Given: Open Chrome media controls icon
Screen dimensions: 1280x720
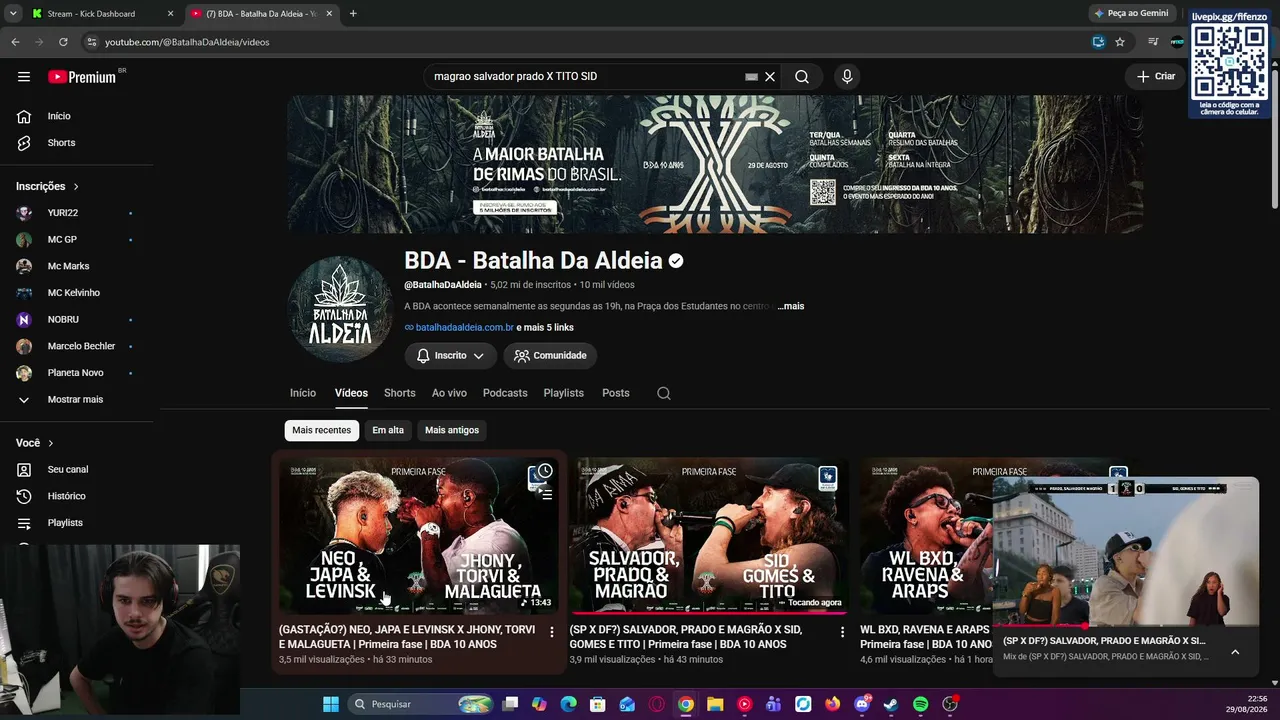Looking at the screenshot, I should (x=1153, y=42).
